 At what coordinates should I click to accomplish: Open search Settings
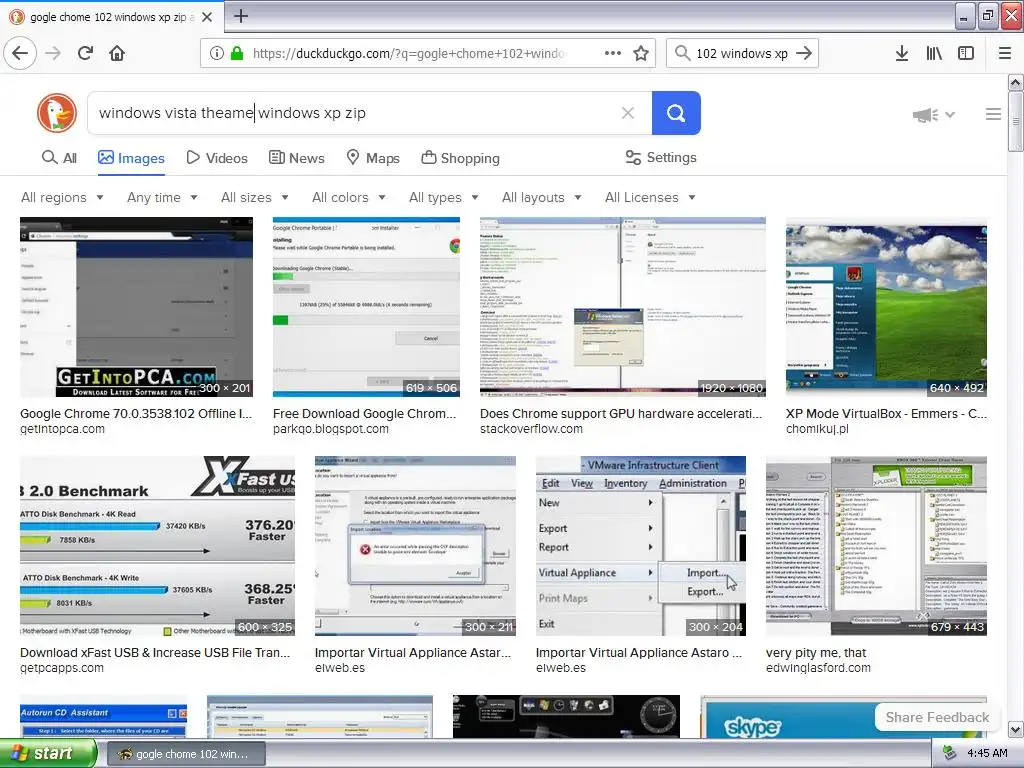tap(661, 157)
